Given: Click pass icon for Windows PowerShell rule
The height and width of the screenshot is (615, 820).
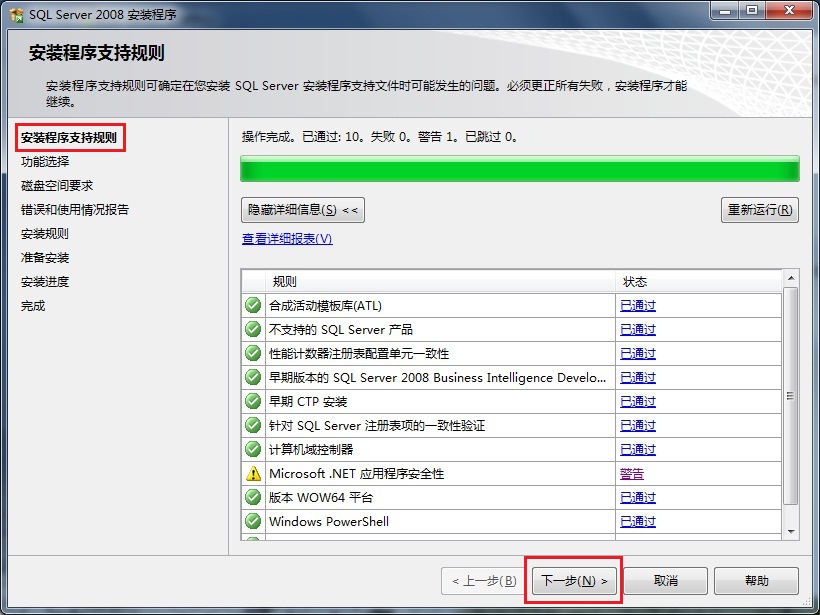Looking at the screenshot, I should 253,521.
